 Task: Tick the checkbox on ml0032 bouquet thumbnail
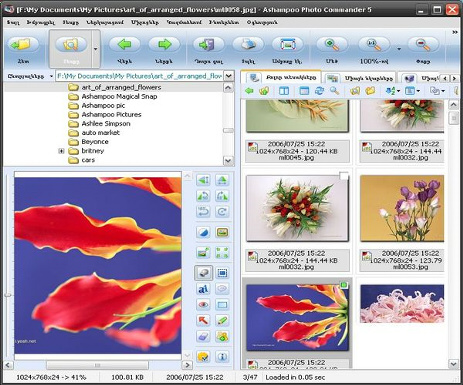[344, 176]
